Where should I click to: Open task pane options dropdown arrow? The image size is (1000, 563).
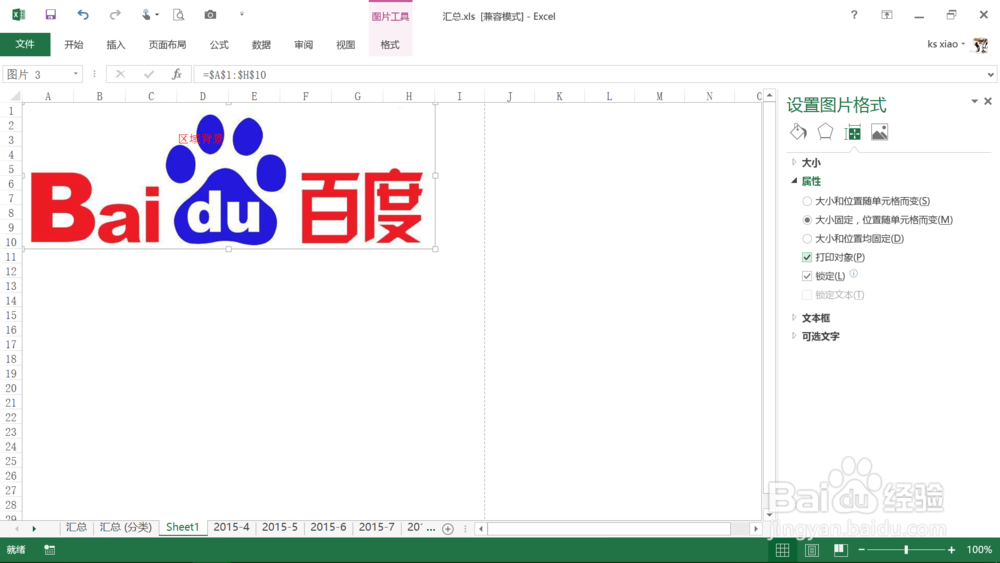[x=974, y=101]
